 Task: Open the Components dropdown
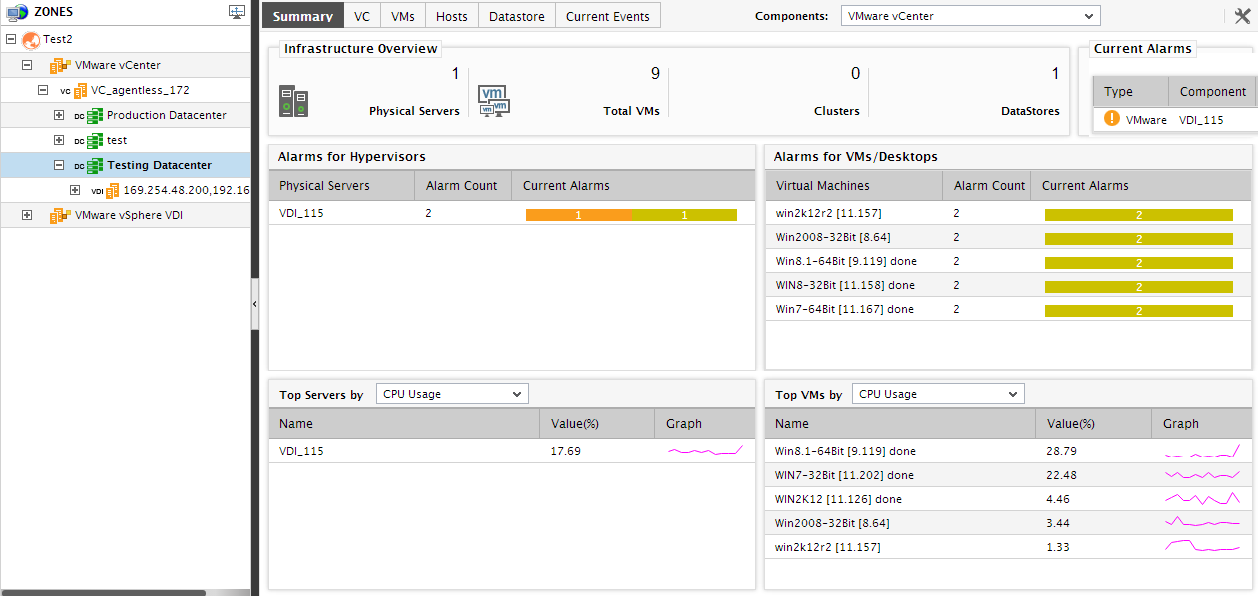[970, 16]
